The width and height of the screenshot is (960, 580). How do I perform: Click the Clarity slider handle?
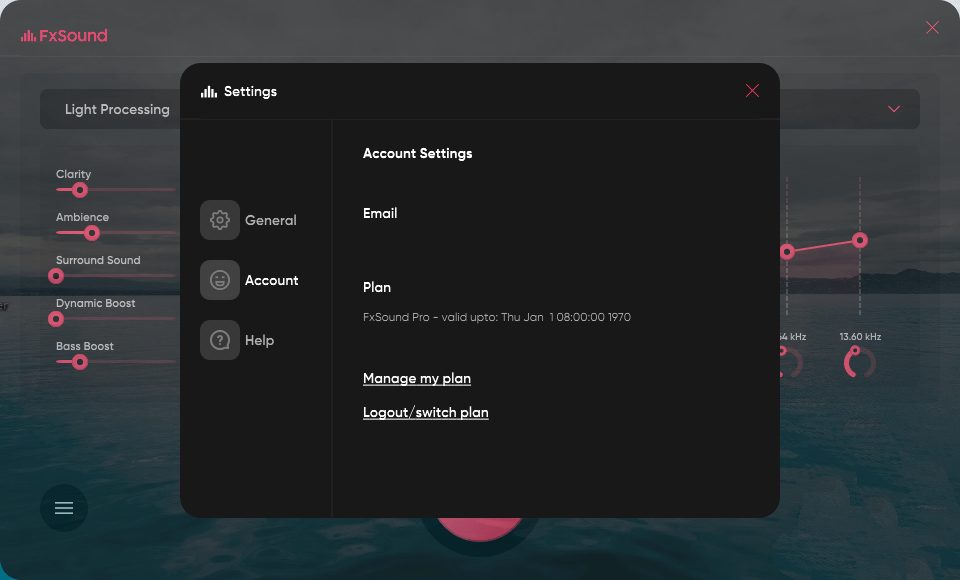pos(80,190)
